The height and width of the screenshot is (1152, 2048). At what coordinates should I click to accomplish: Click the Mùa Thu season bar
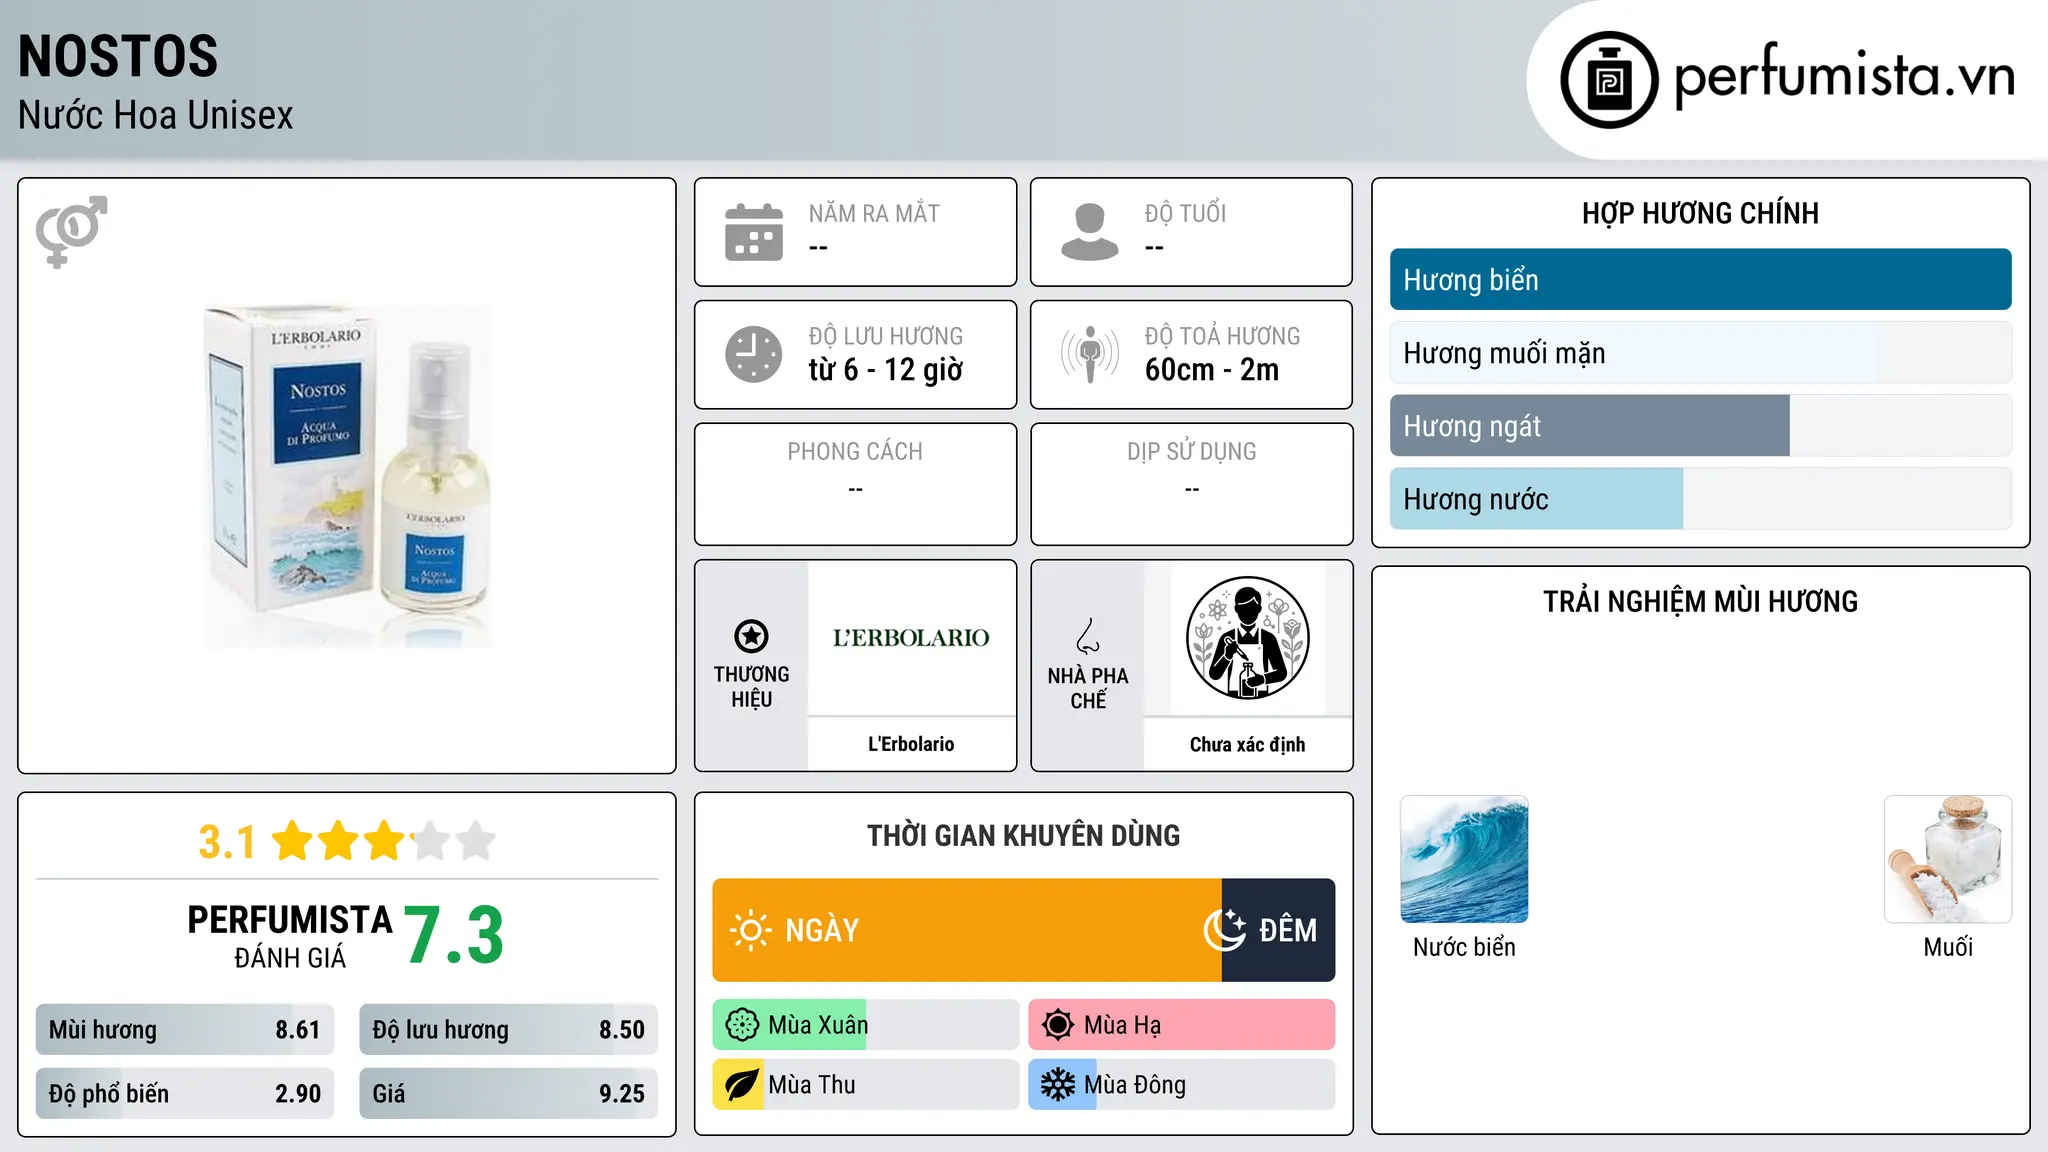(866, 1085)
